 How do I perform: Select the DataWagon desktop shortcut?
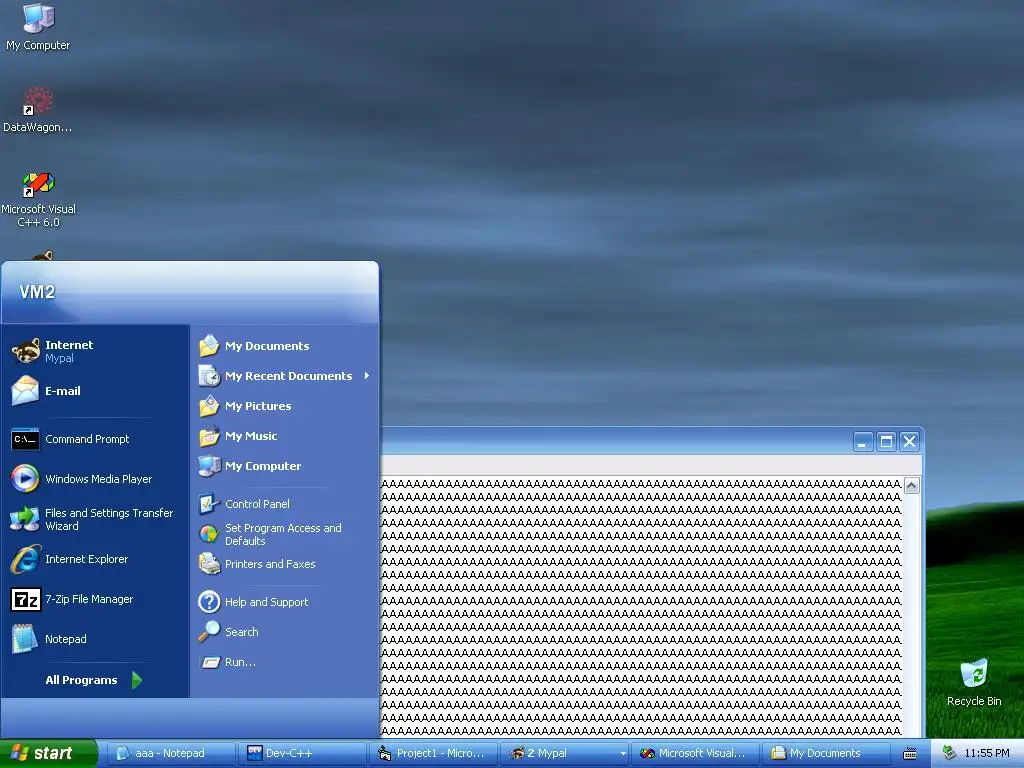click(x=38, y=110)
